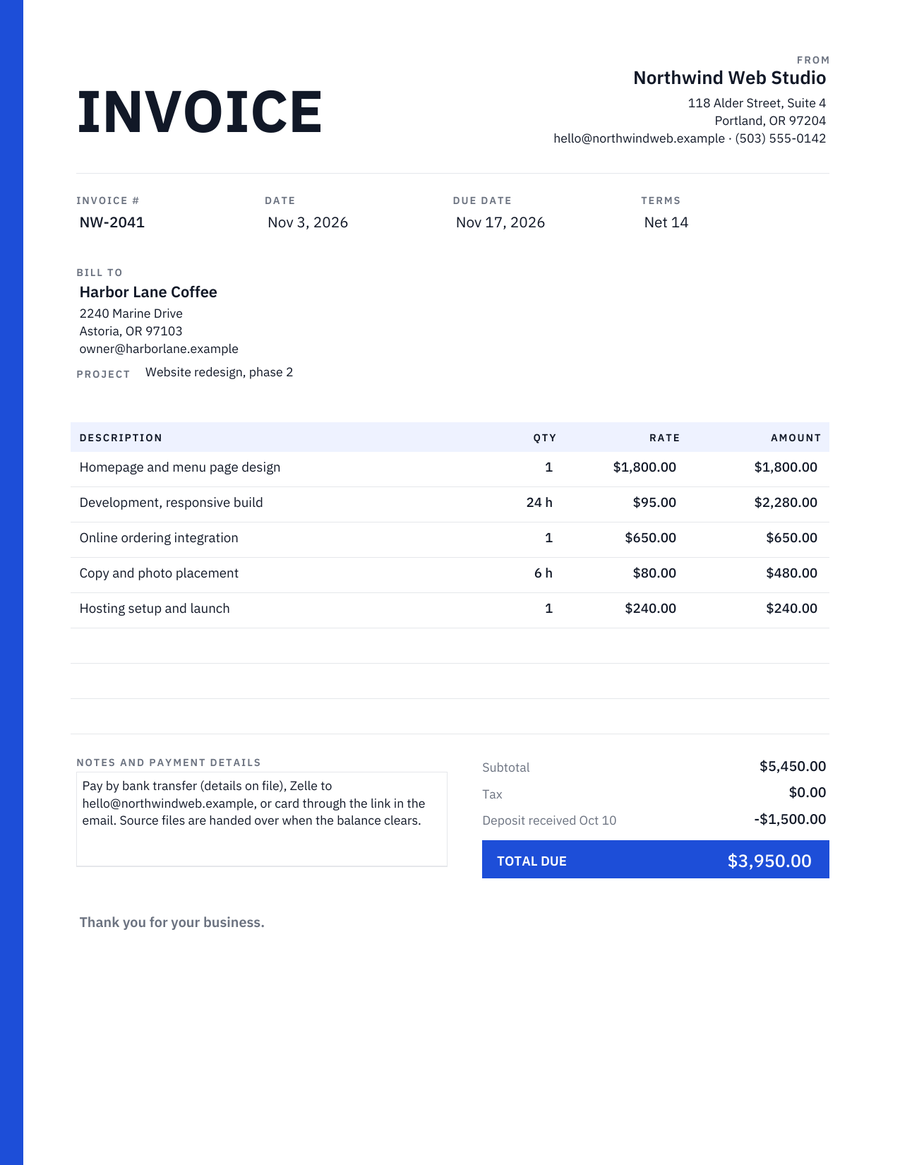Click the AMOUNT column header
Screen dimensions: 900x1165
(x=796, y=438)
